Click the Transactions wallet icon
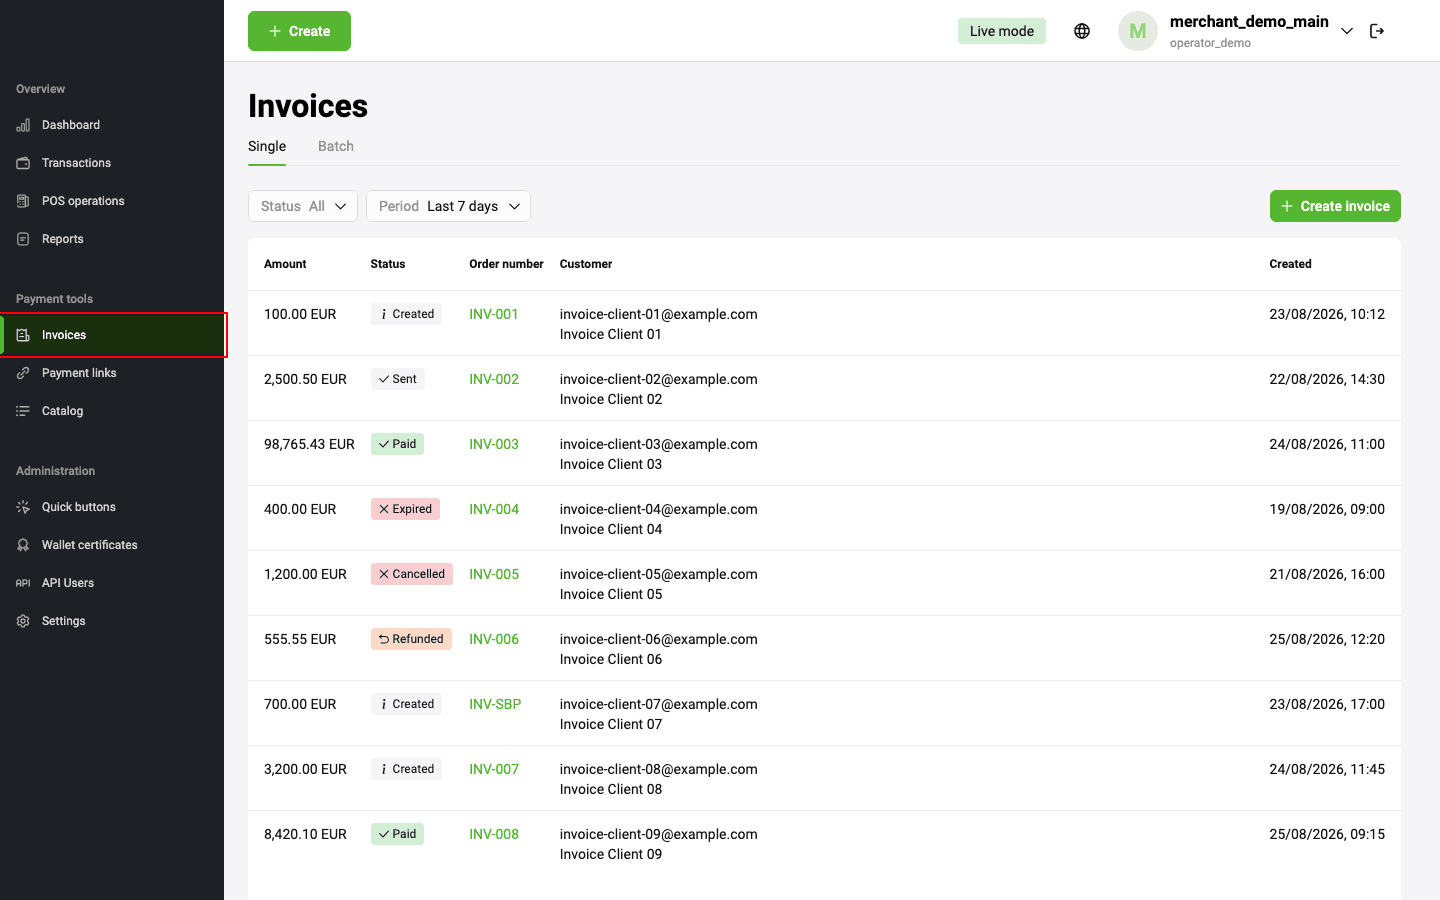1440x900 pixels. point(23,163)
